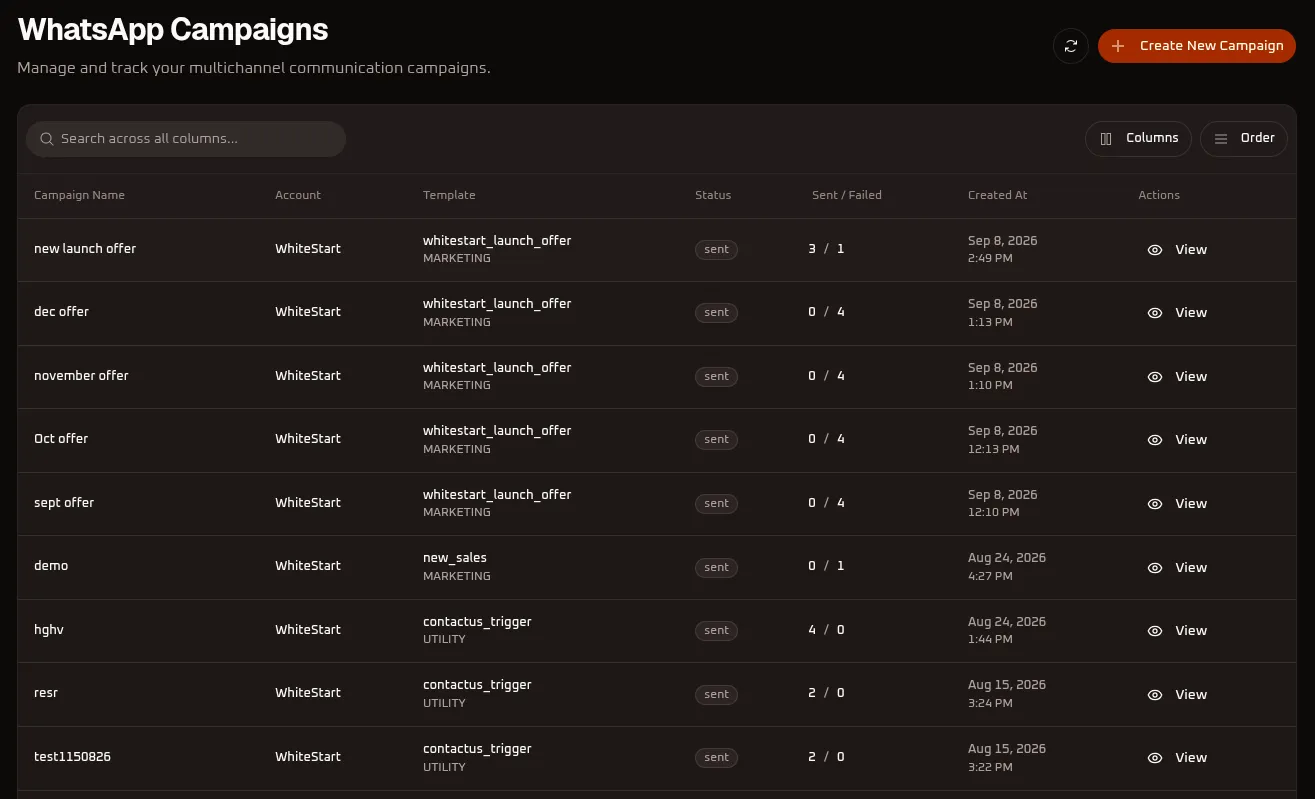
Task: Click the '3 / 1' sent/failed count
Action: [826, 249]
